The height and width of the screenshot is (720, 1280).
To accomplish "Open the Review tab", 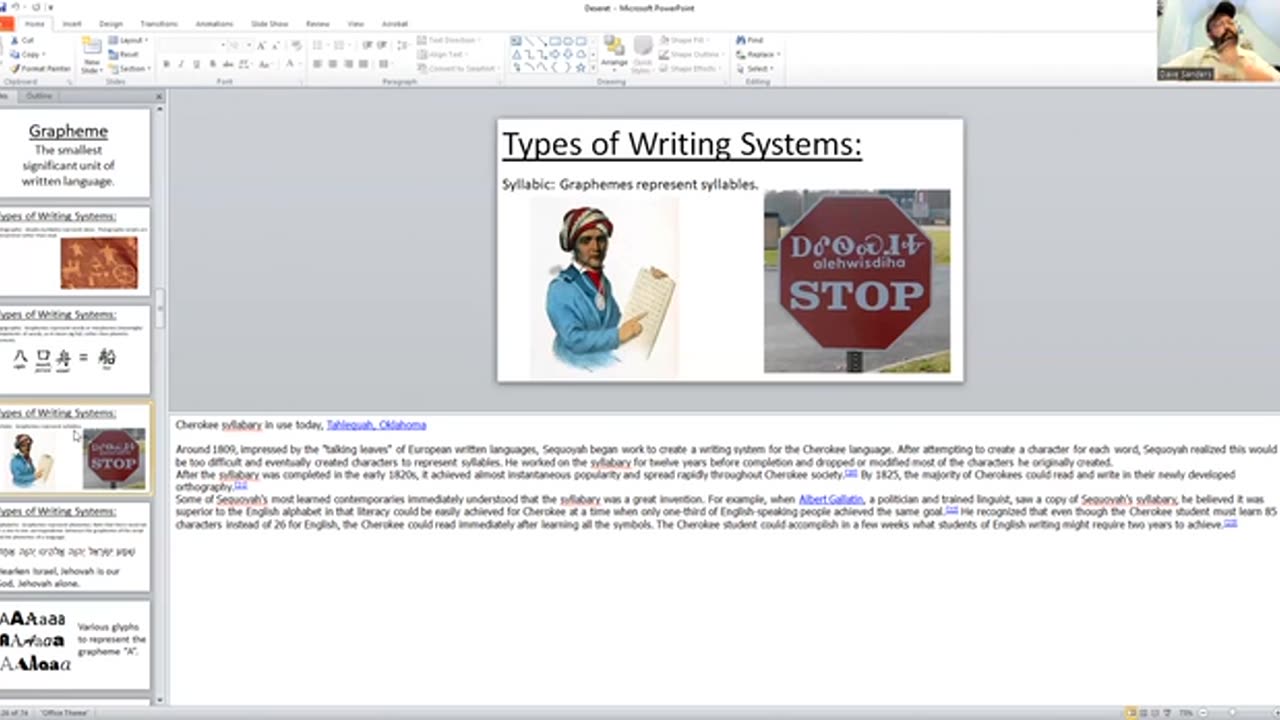I will pos(318,23).
